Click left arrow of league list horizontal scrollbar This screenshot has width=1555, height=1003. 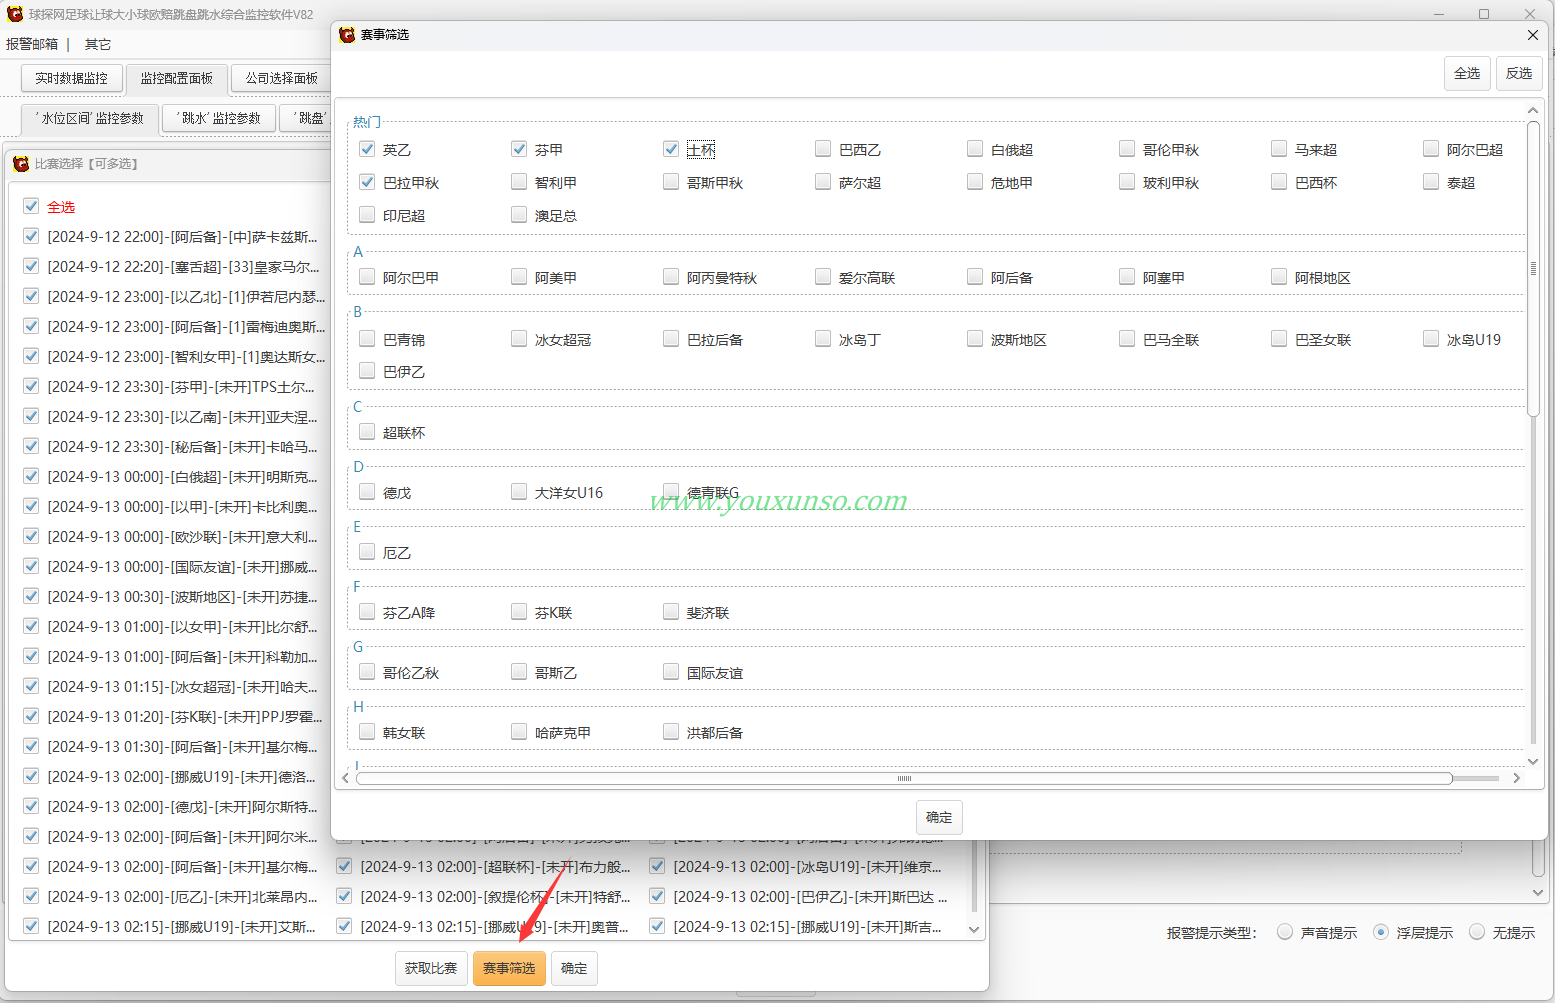coord(346,778)
